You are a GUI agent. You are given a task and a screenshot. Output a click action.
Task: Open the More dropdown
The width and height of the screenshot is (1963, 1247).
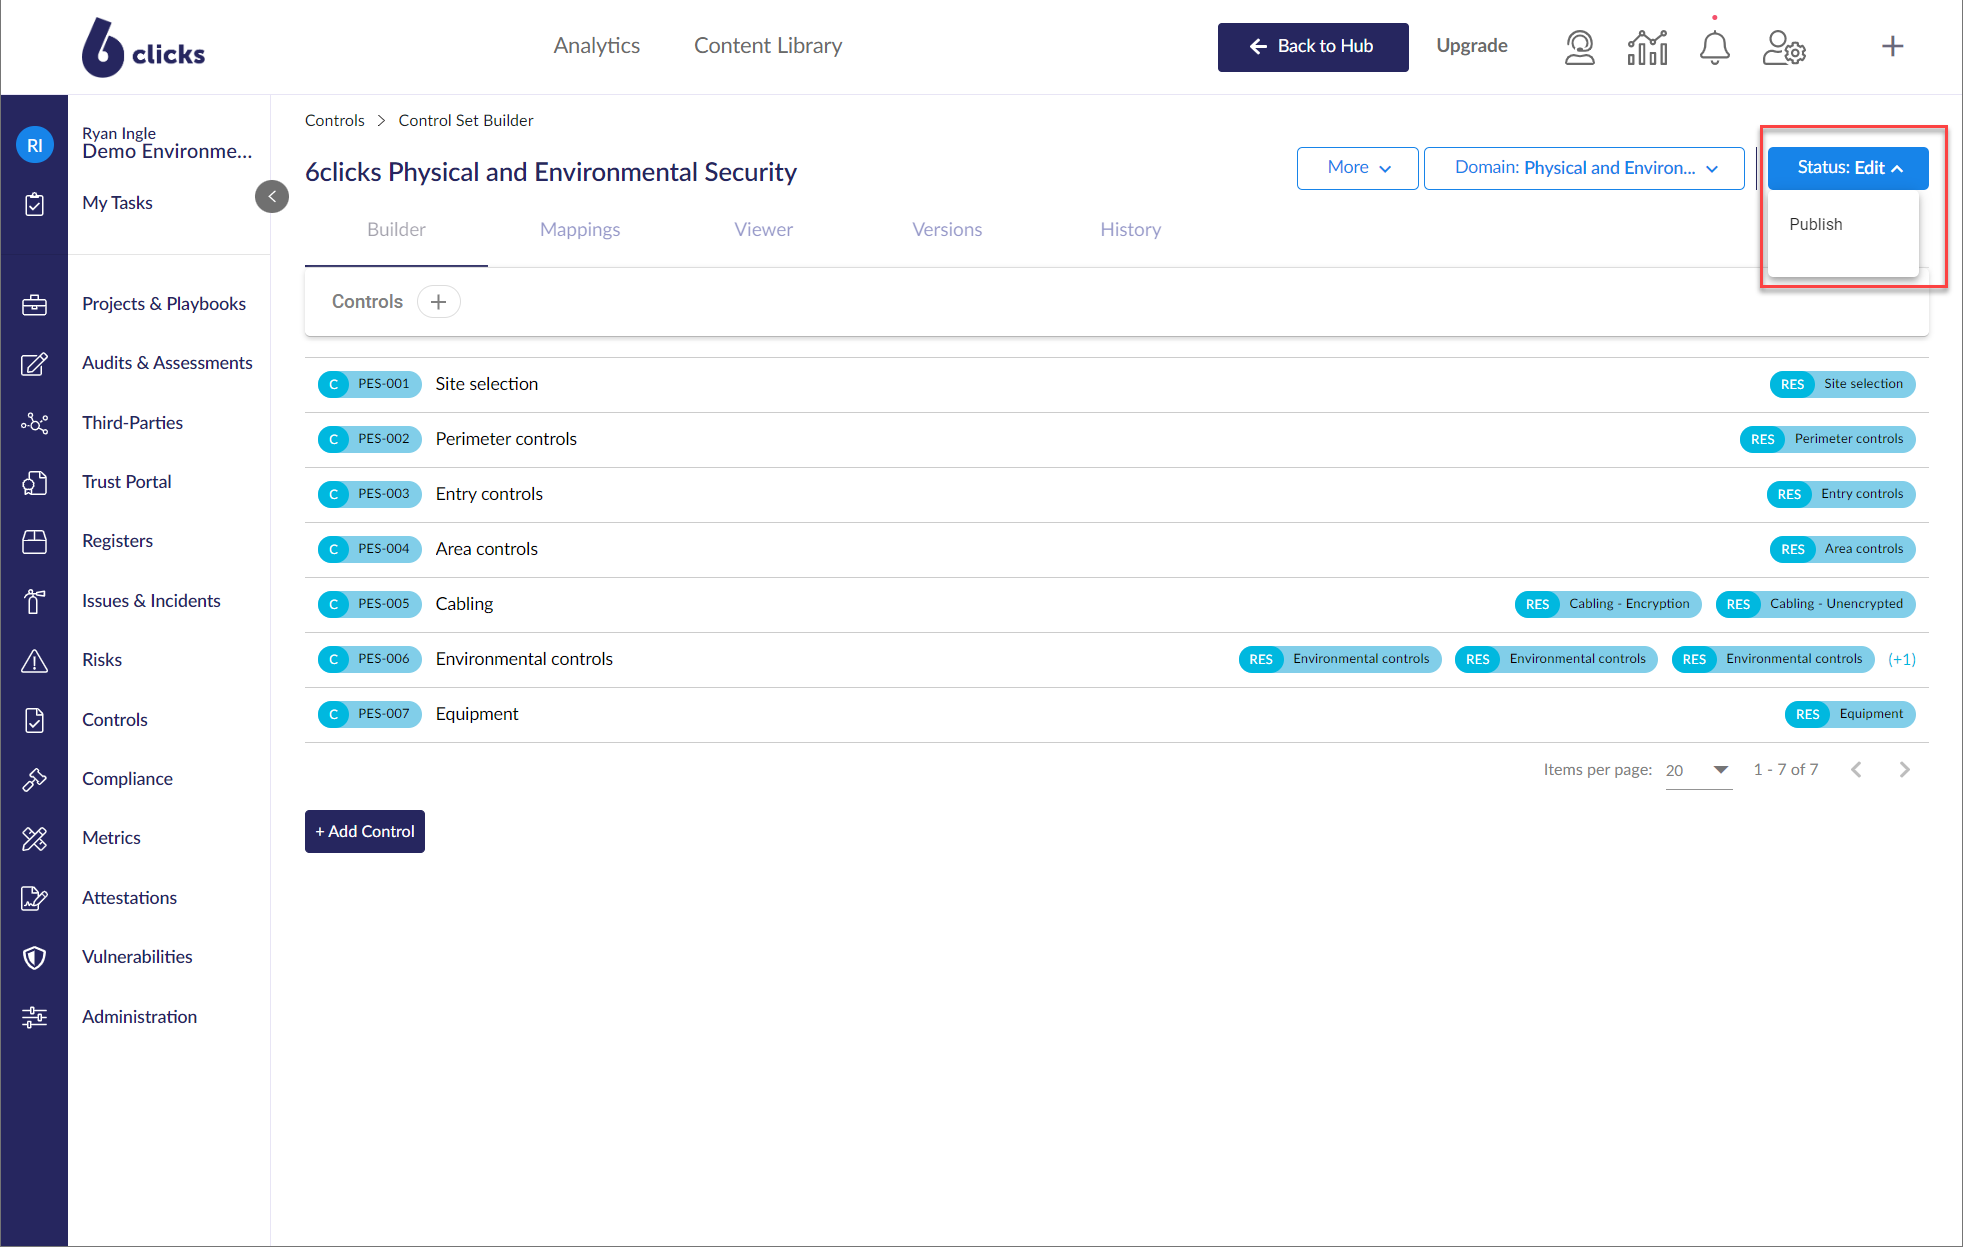pyautogui.click(x=1357, y=168)
